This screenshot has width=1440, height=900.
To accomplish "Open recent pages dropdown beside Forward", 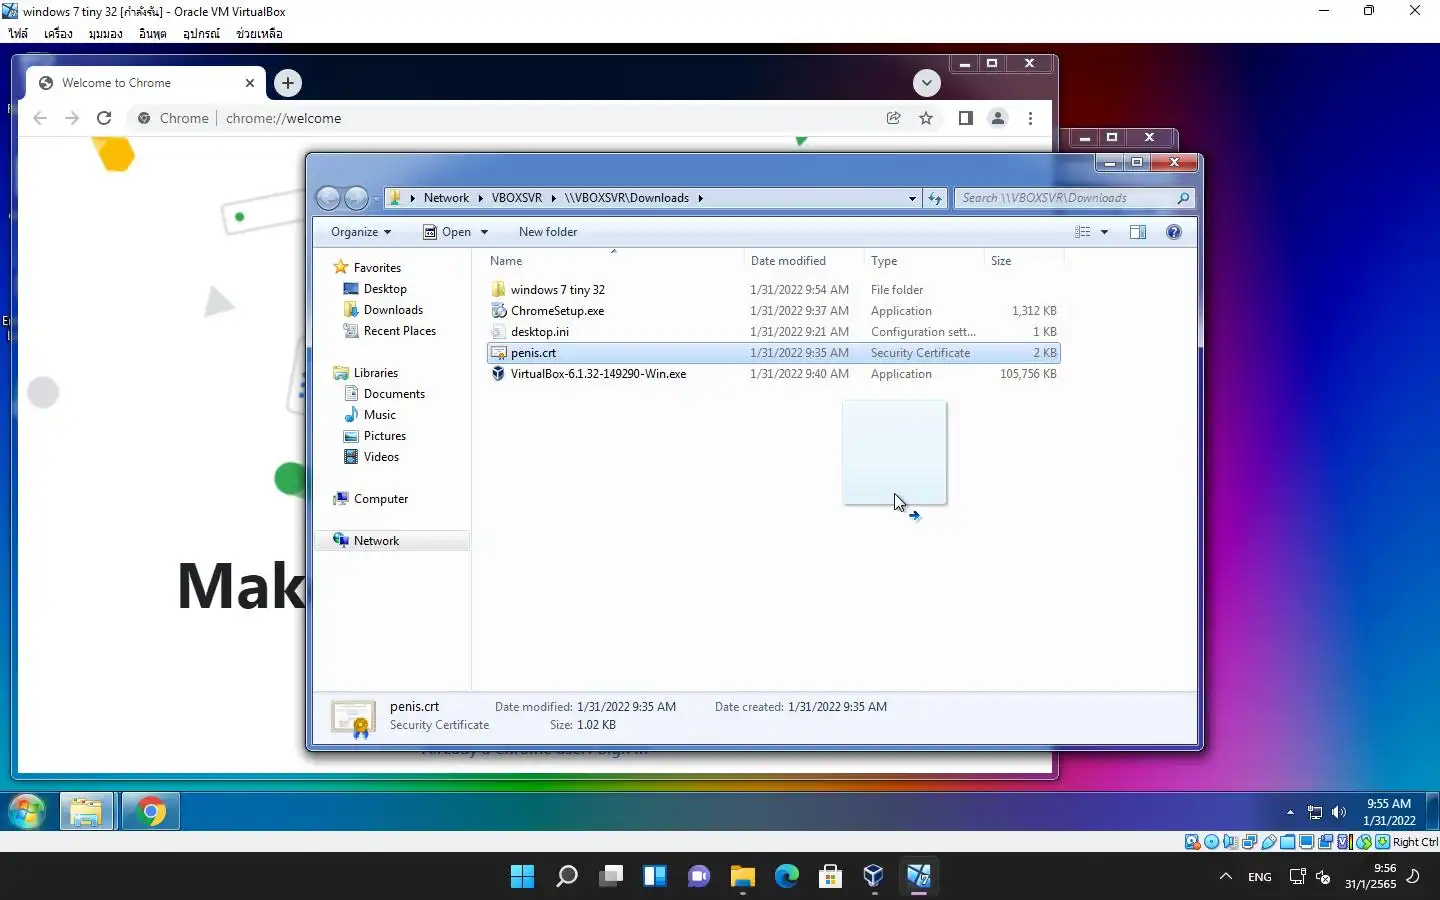I will pos(376,199).
